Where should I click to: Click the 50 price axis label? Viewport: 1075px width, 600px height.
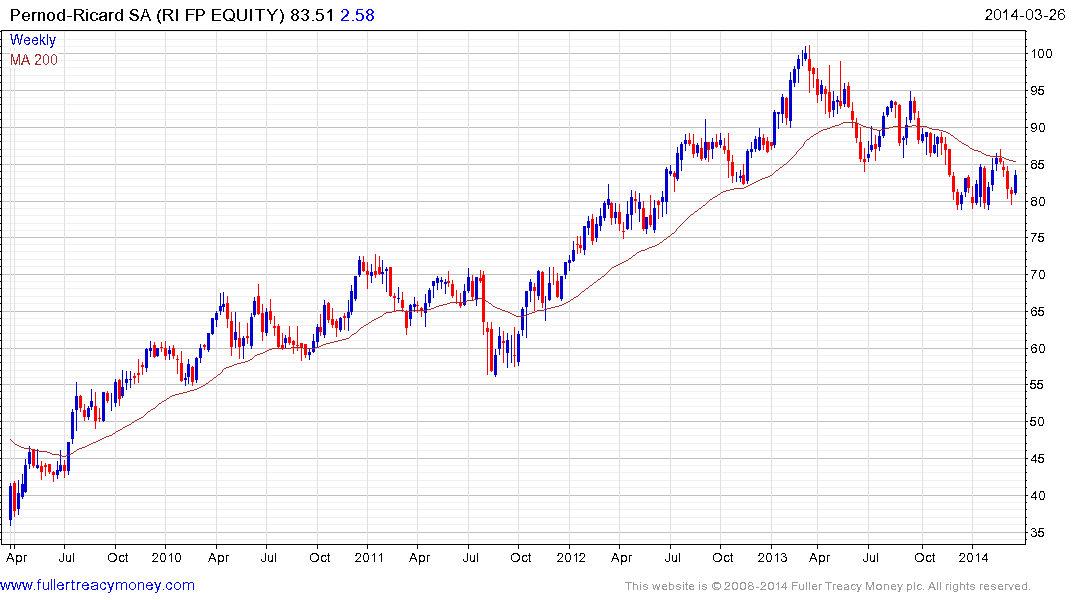pos(1039,422)
